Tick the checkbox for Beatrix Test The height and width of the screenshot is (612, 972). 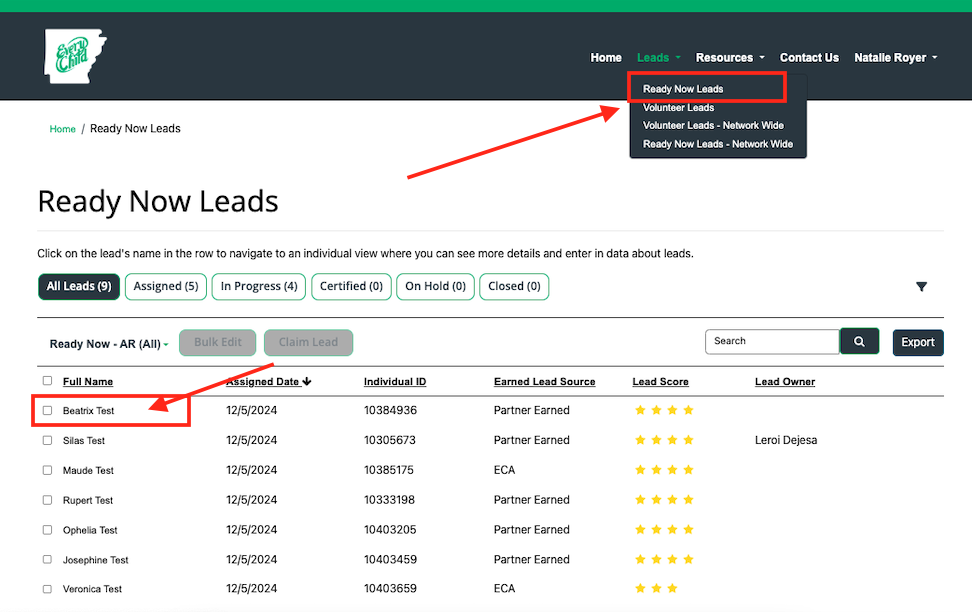point(47,410)
